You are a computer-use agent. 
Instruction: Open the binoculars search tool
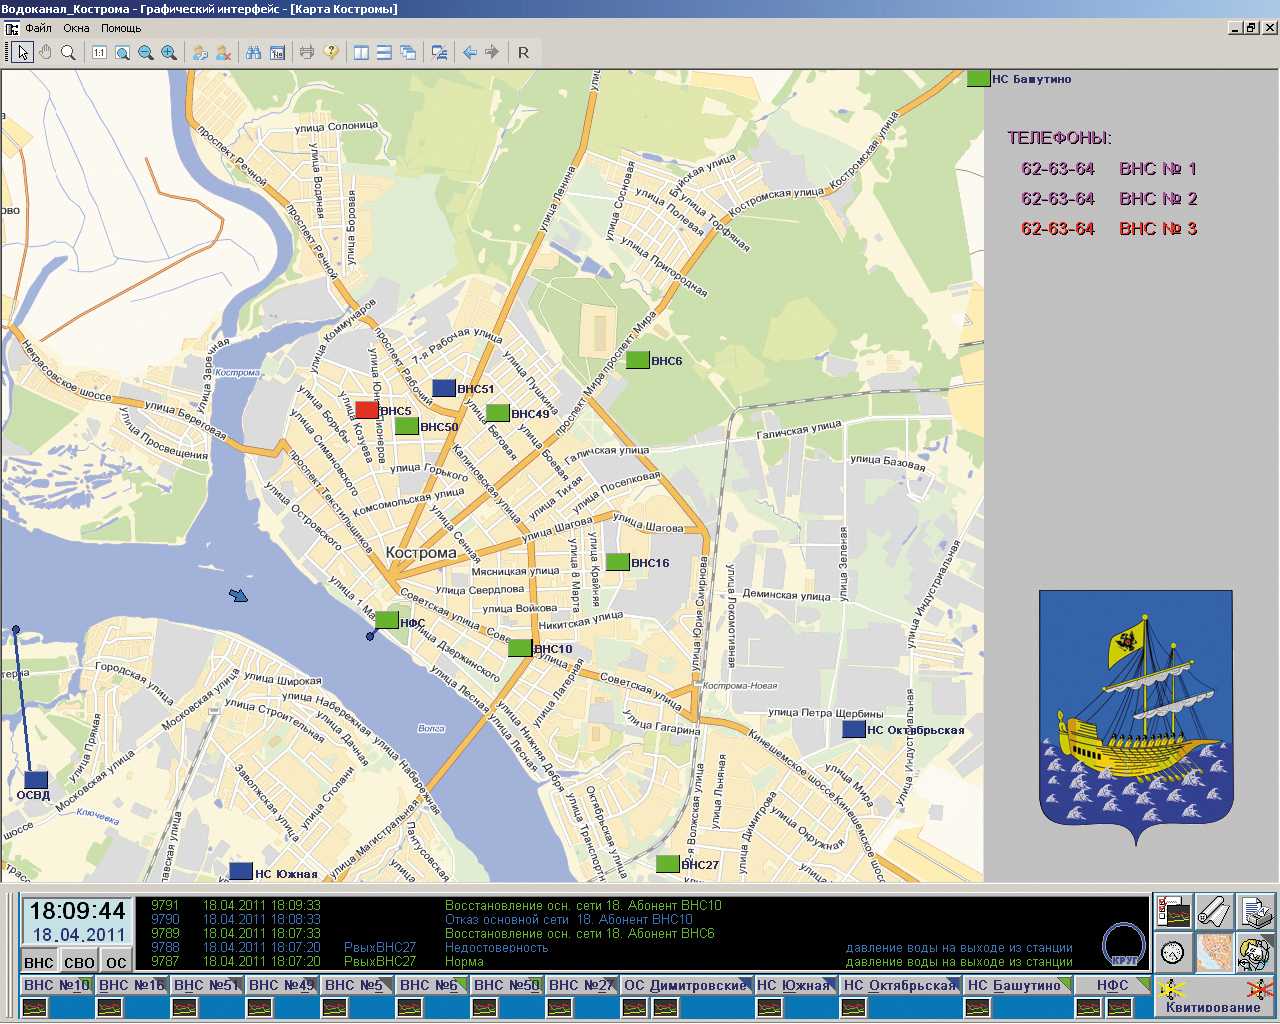(x=253, y=52)
